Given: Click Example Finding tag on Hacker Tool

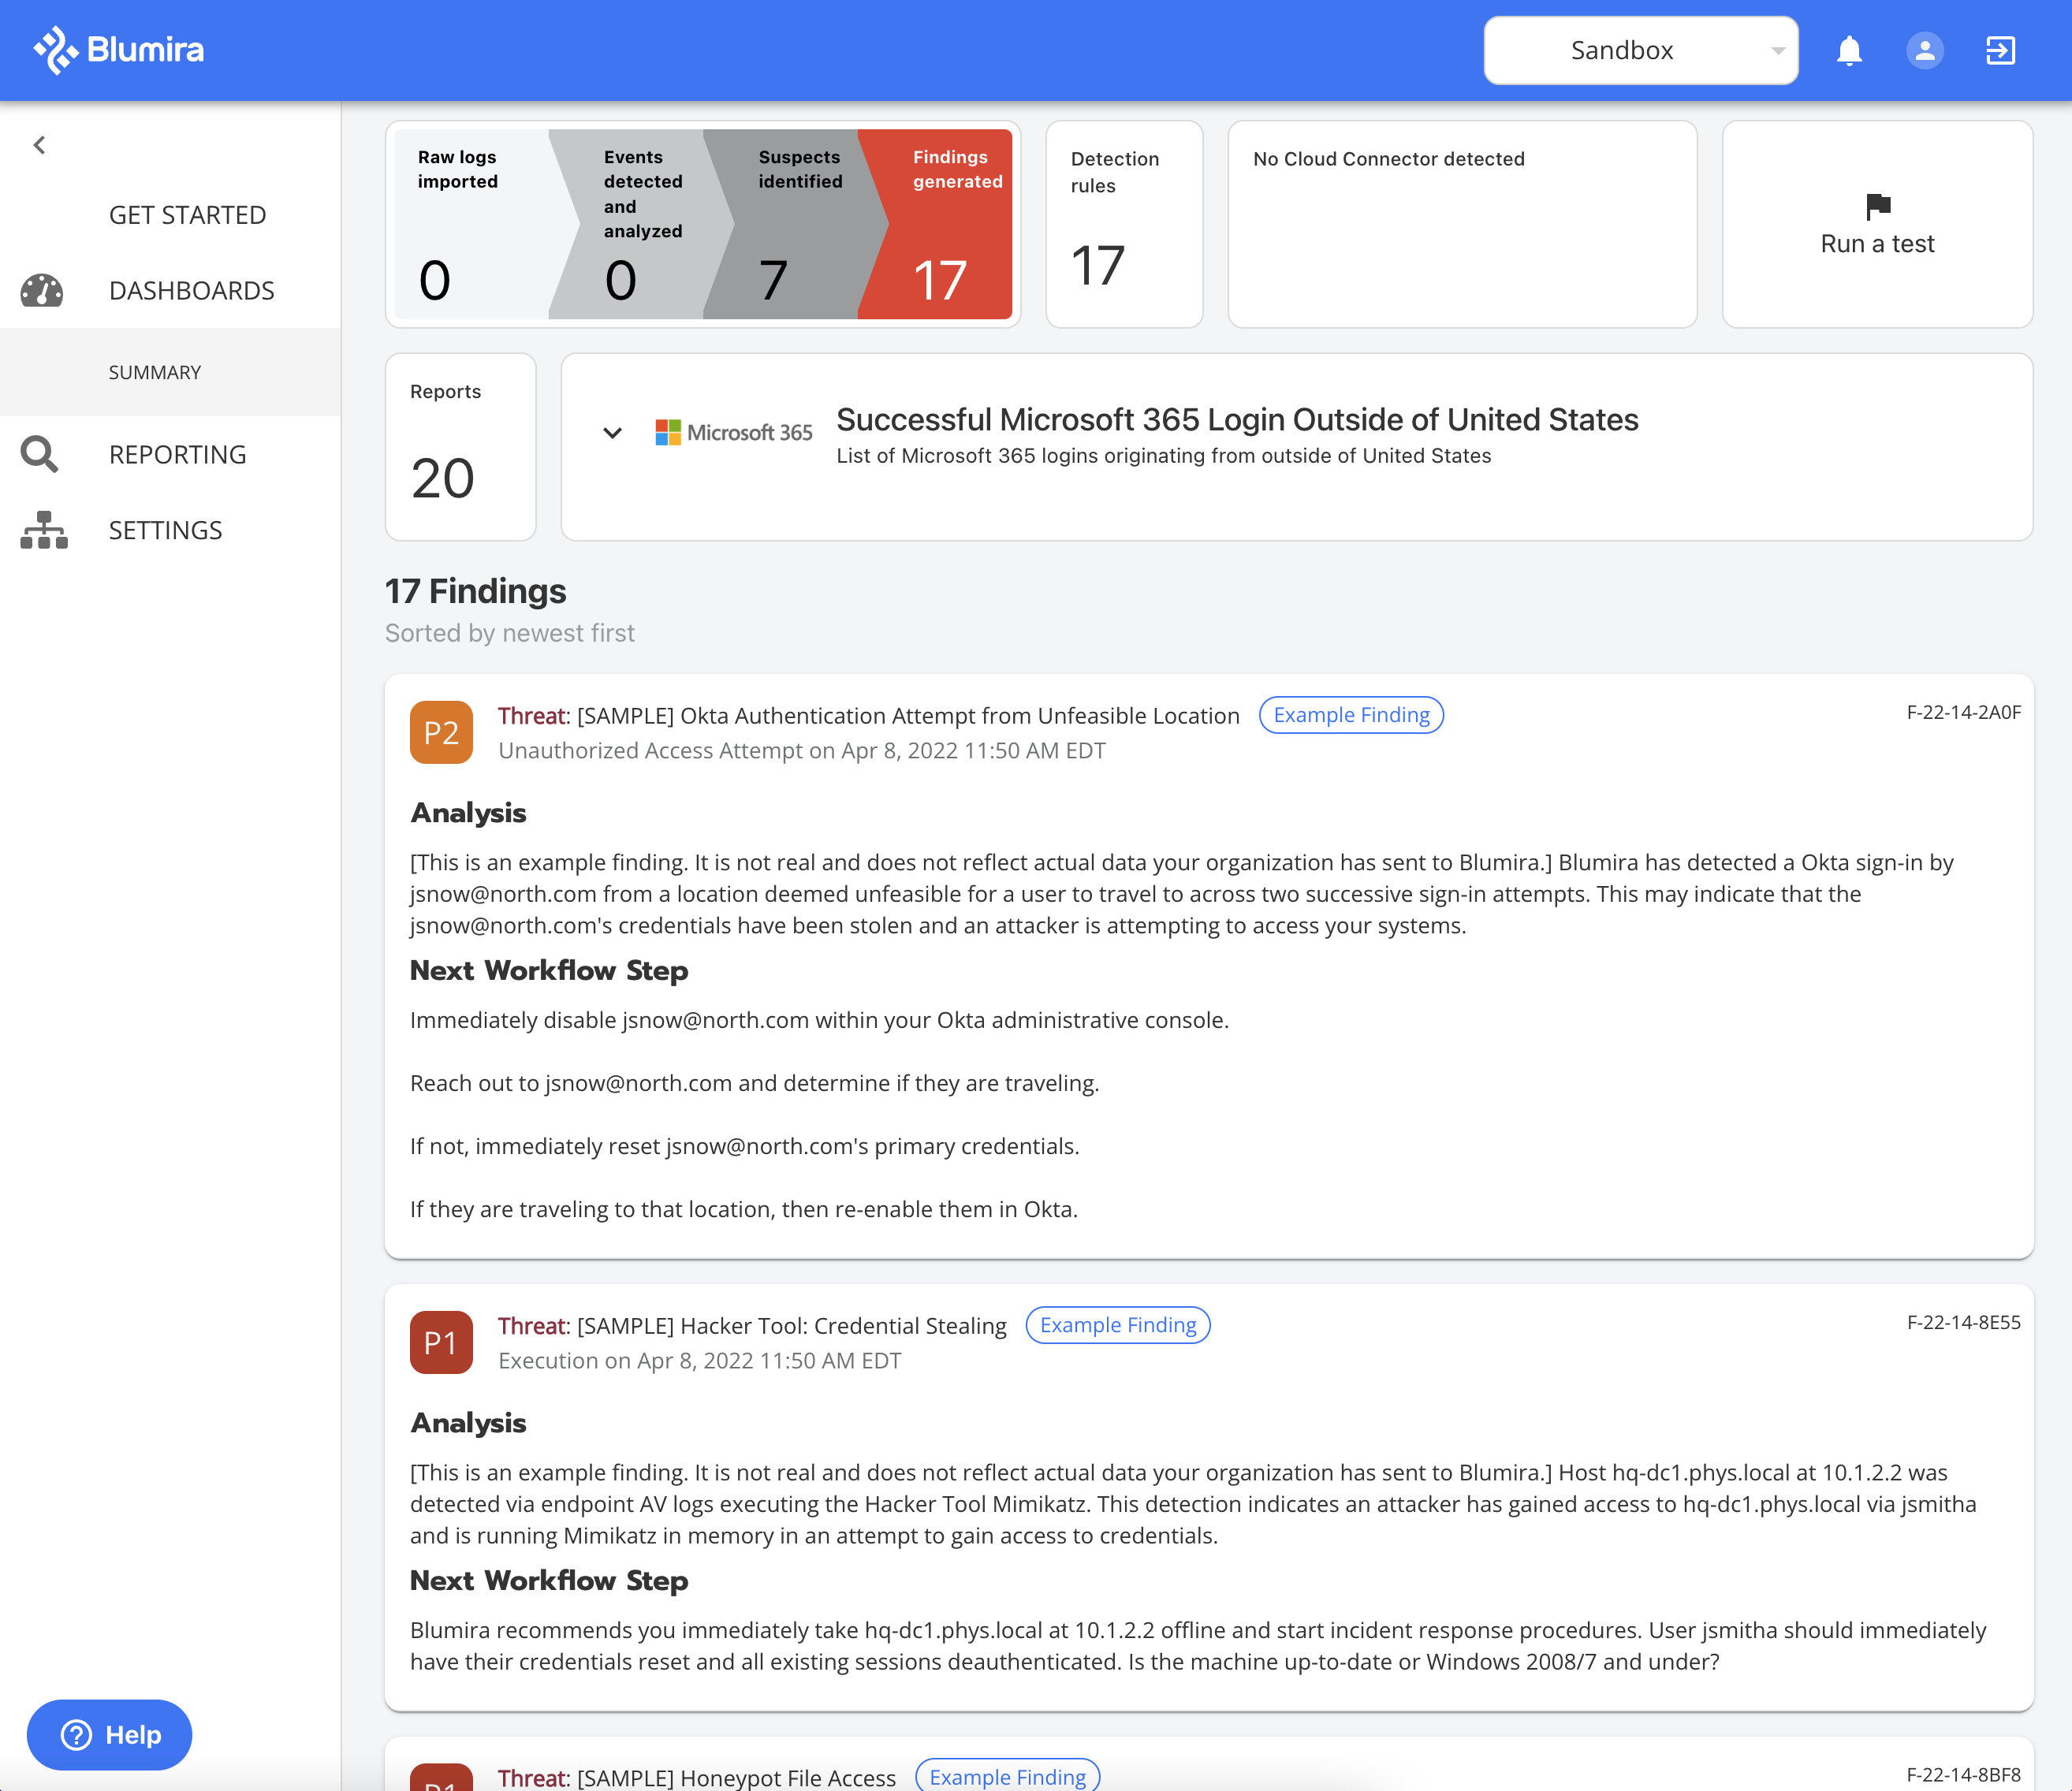Looking at the screenshot, I should pos(1117,1325).
